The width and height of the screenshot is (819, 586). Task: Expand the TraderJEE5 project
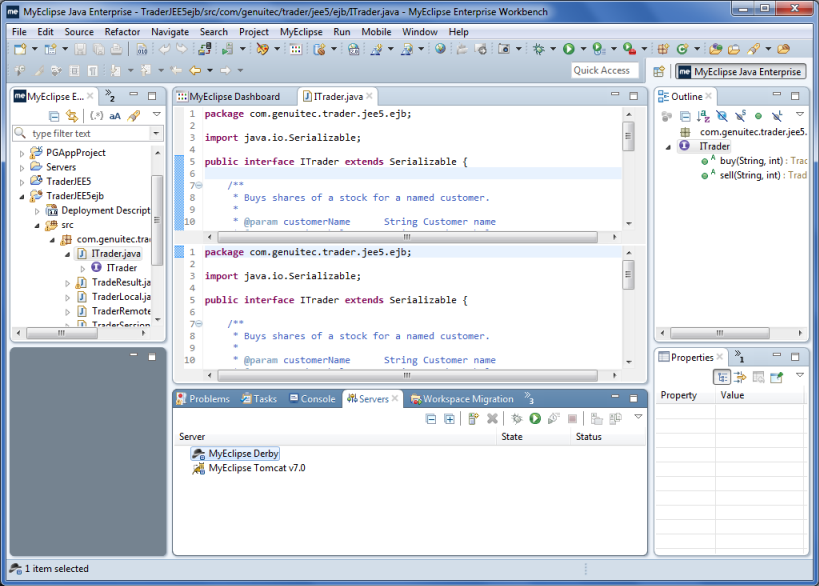(x=22, y=181)
